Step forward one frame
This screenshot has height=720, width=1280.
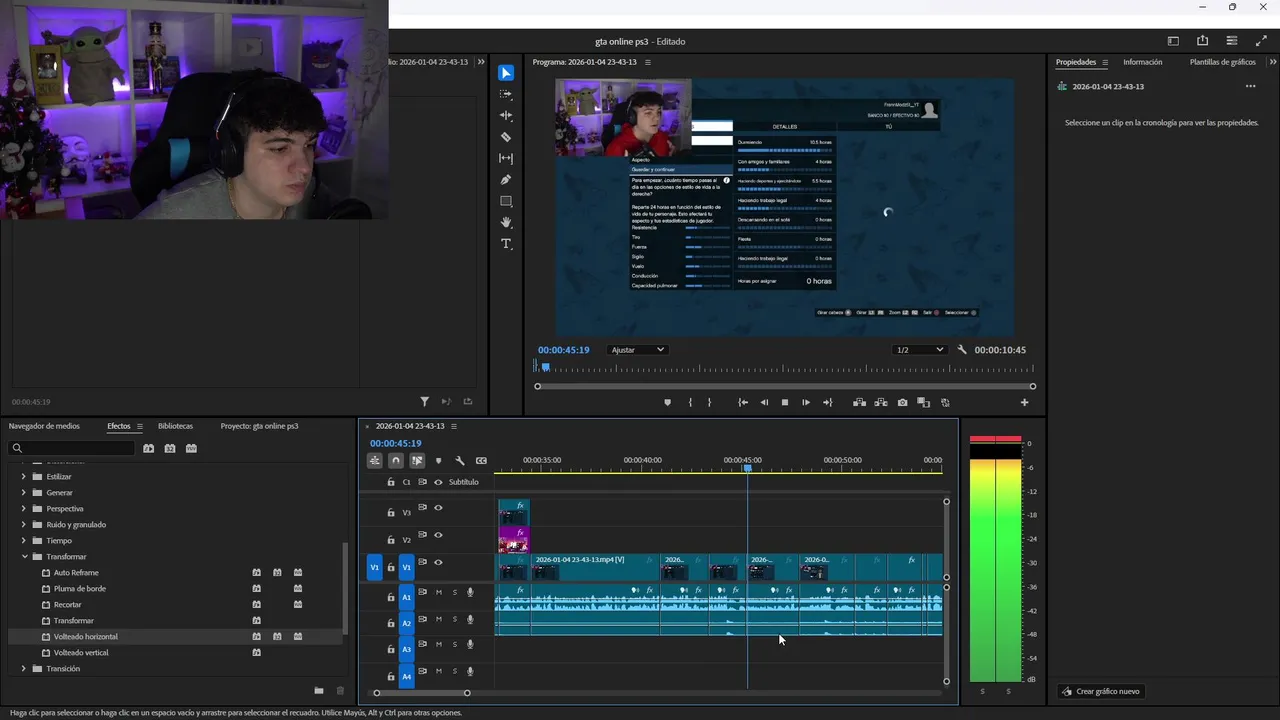pyautogui.click(x=806, y=402)
